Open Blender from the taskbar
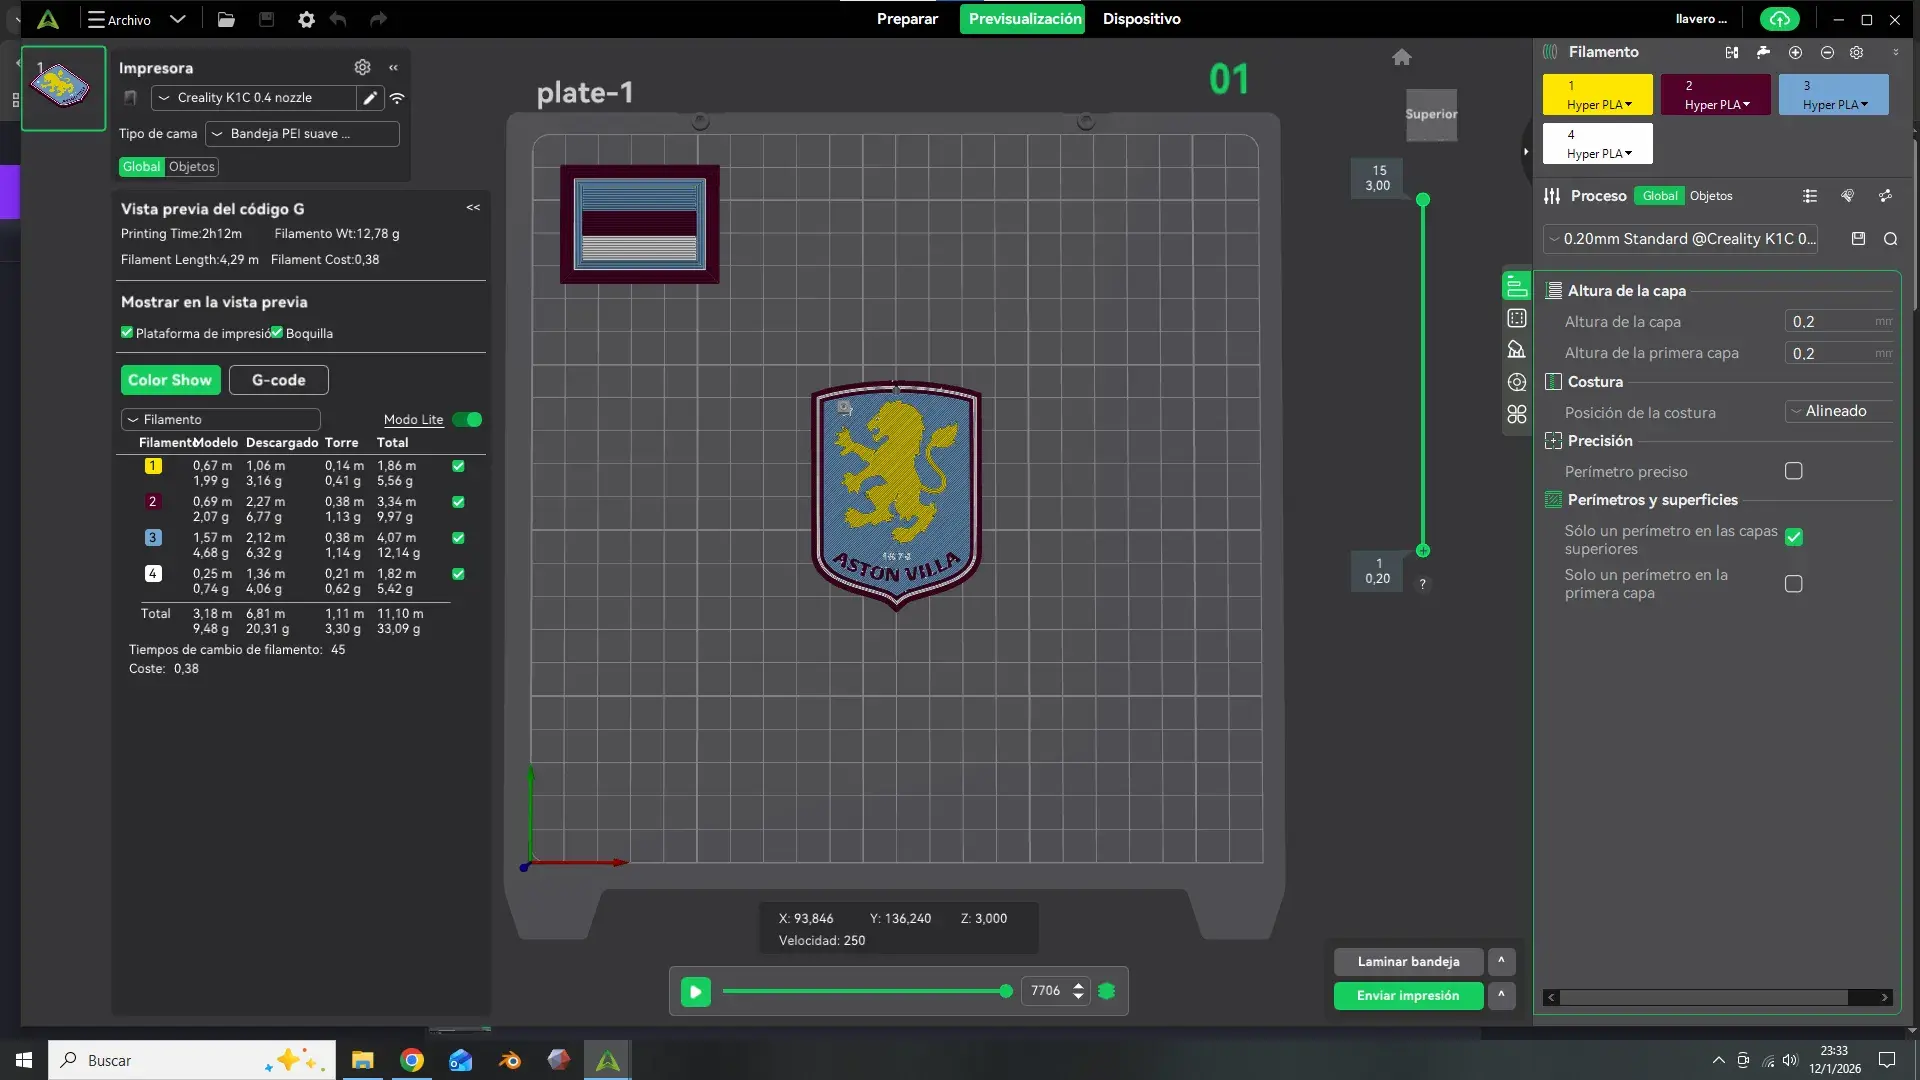Image resolution: width=1920 pixels, height=1080 pixels. coord(510,1060)
